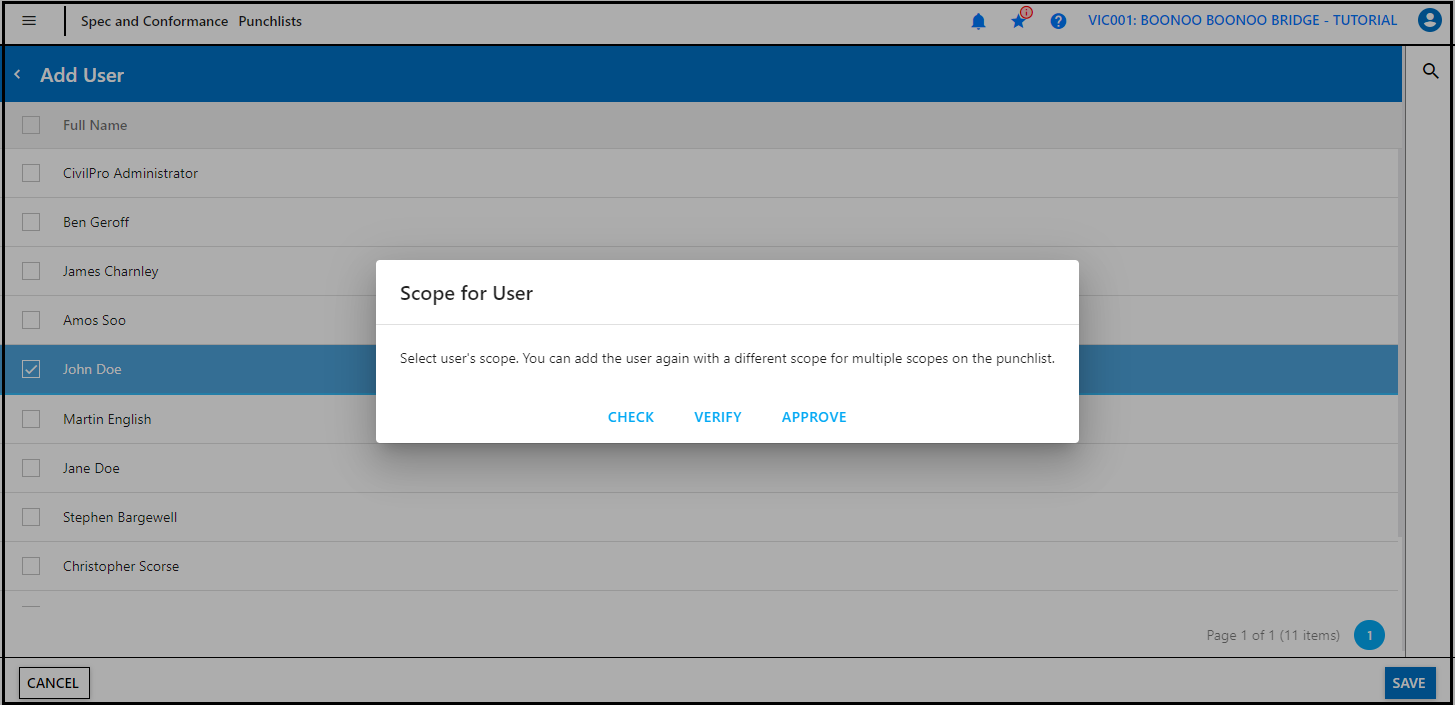
Task: Select the Martin English checkbox
Action: click(x=31, y=419)
